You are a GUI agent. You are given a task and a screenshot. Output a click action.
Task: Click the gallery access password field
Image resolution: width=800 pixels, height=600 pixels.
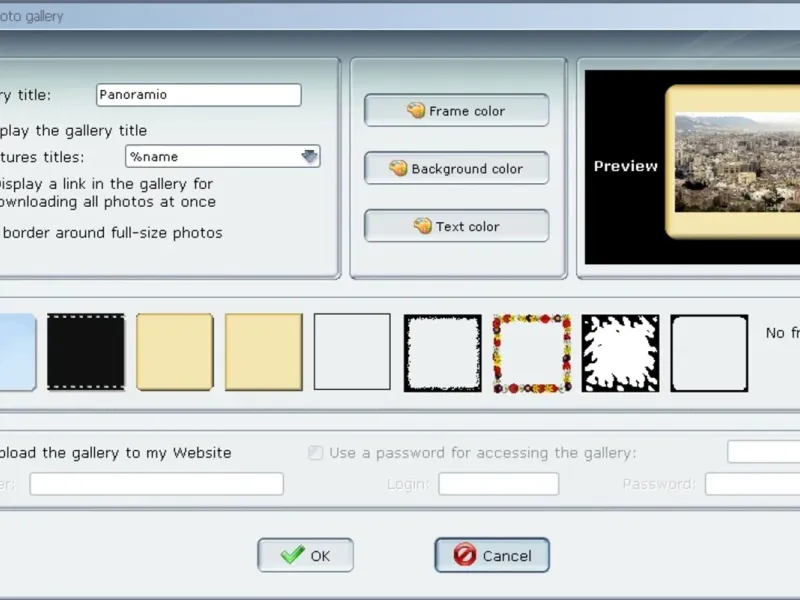(764, 452)
